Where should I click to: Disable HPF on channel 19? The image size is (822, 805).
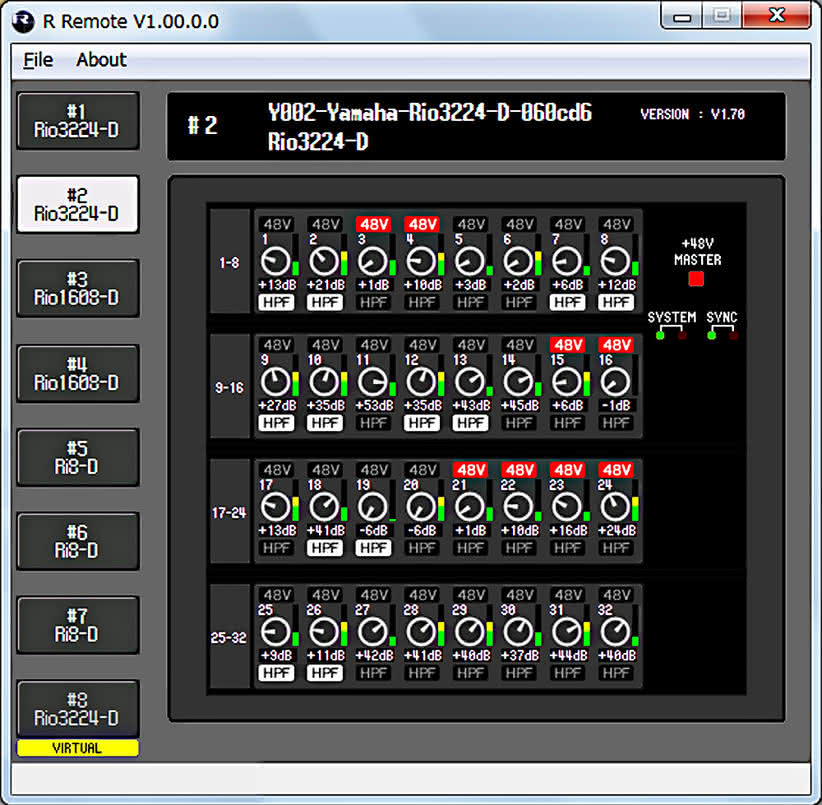(373, 548)
